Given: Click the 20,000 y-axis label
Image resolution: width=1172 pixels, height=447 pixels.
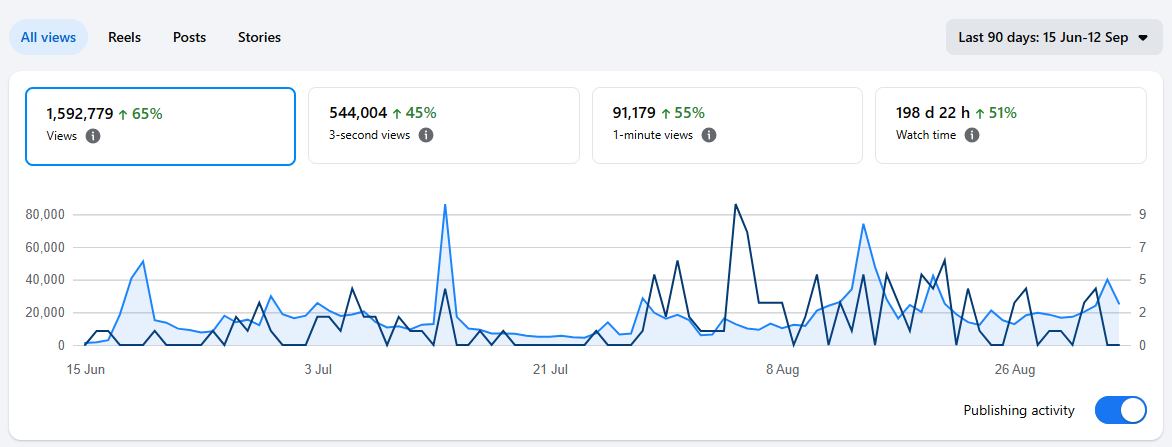Looking at the screenshot, I should pos(46,313).
